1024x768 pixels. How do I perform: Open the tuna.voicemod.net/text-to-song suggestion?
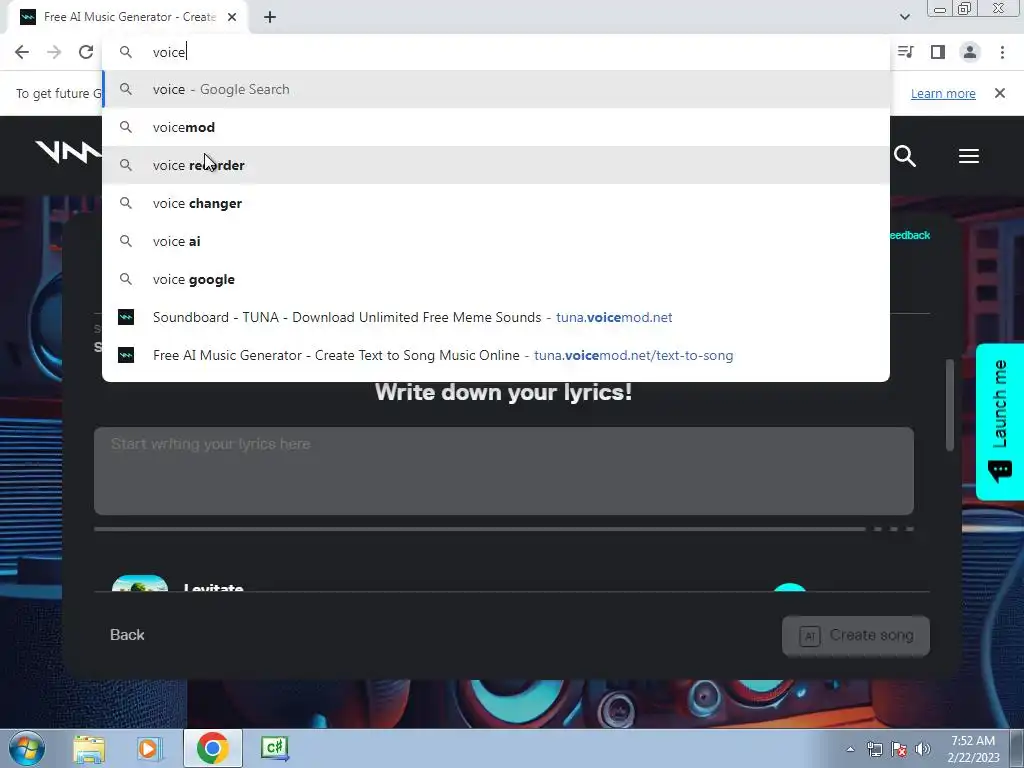[496, 355]
